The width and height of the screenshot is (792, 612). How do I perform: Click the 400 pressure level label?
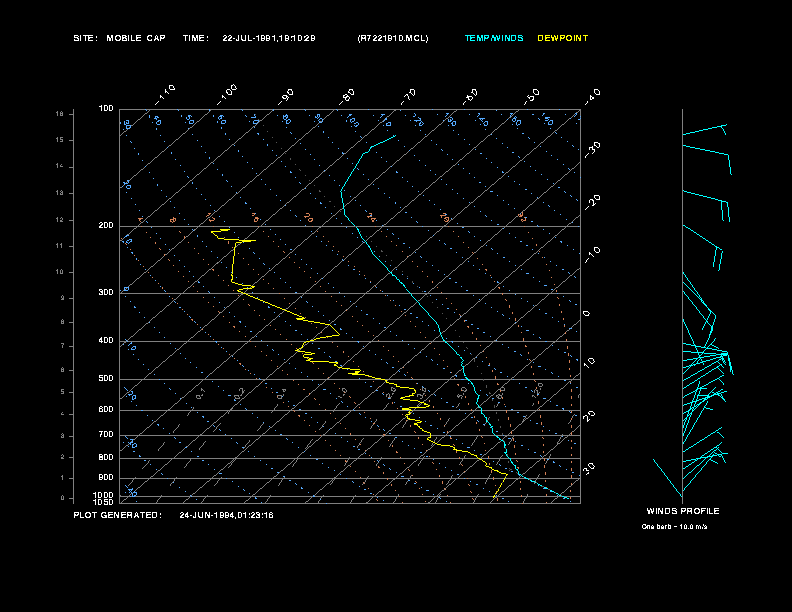[x=106, y=341]
